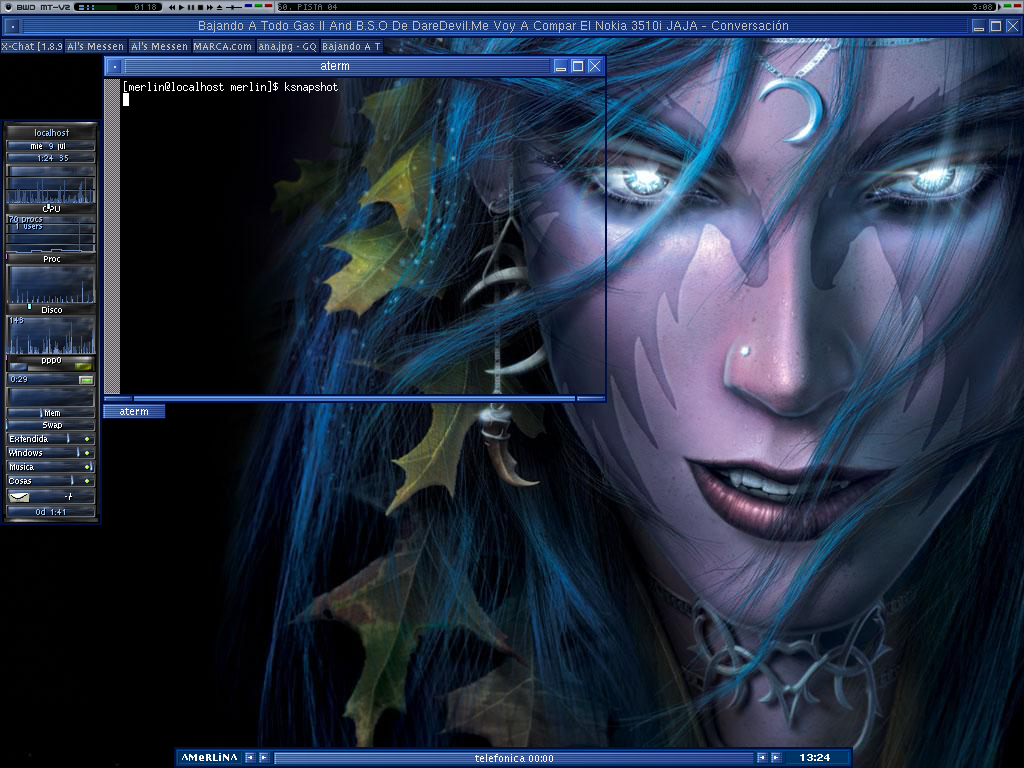Click the red player indicator button

click(x=268, y=5)
